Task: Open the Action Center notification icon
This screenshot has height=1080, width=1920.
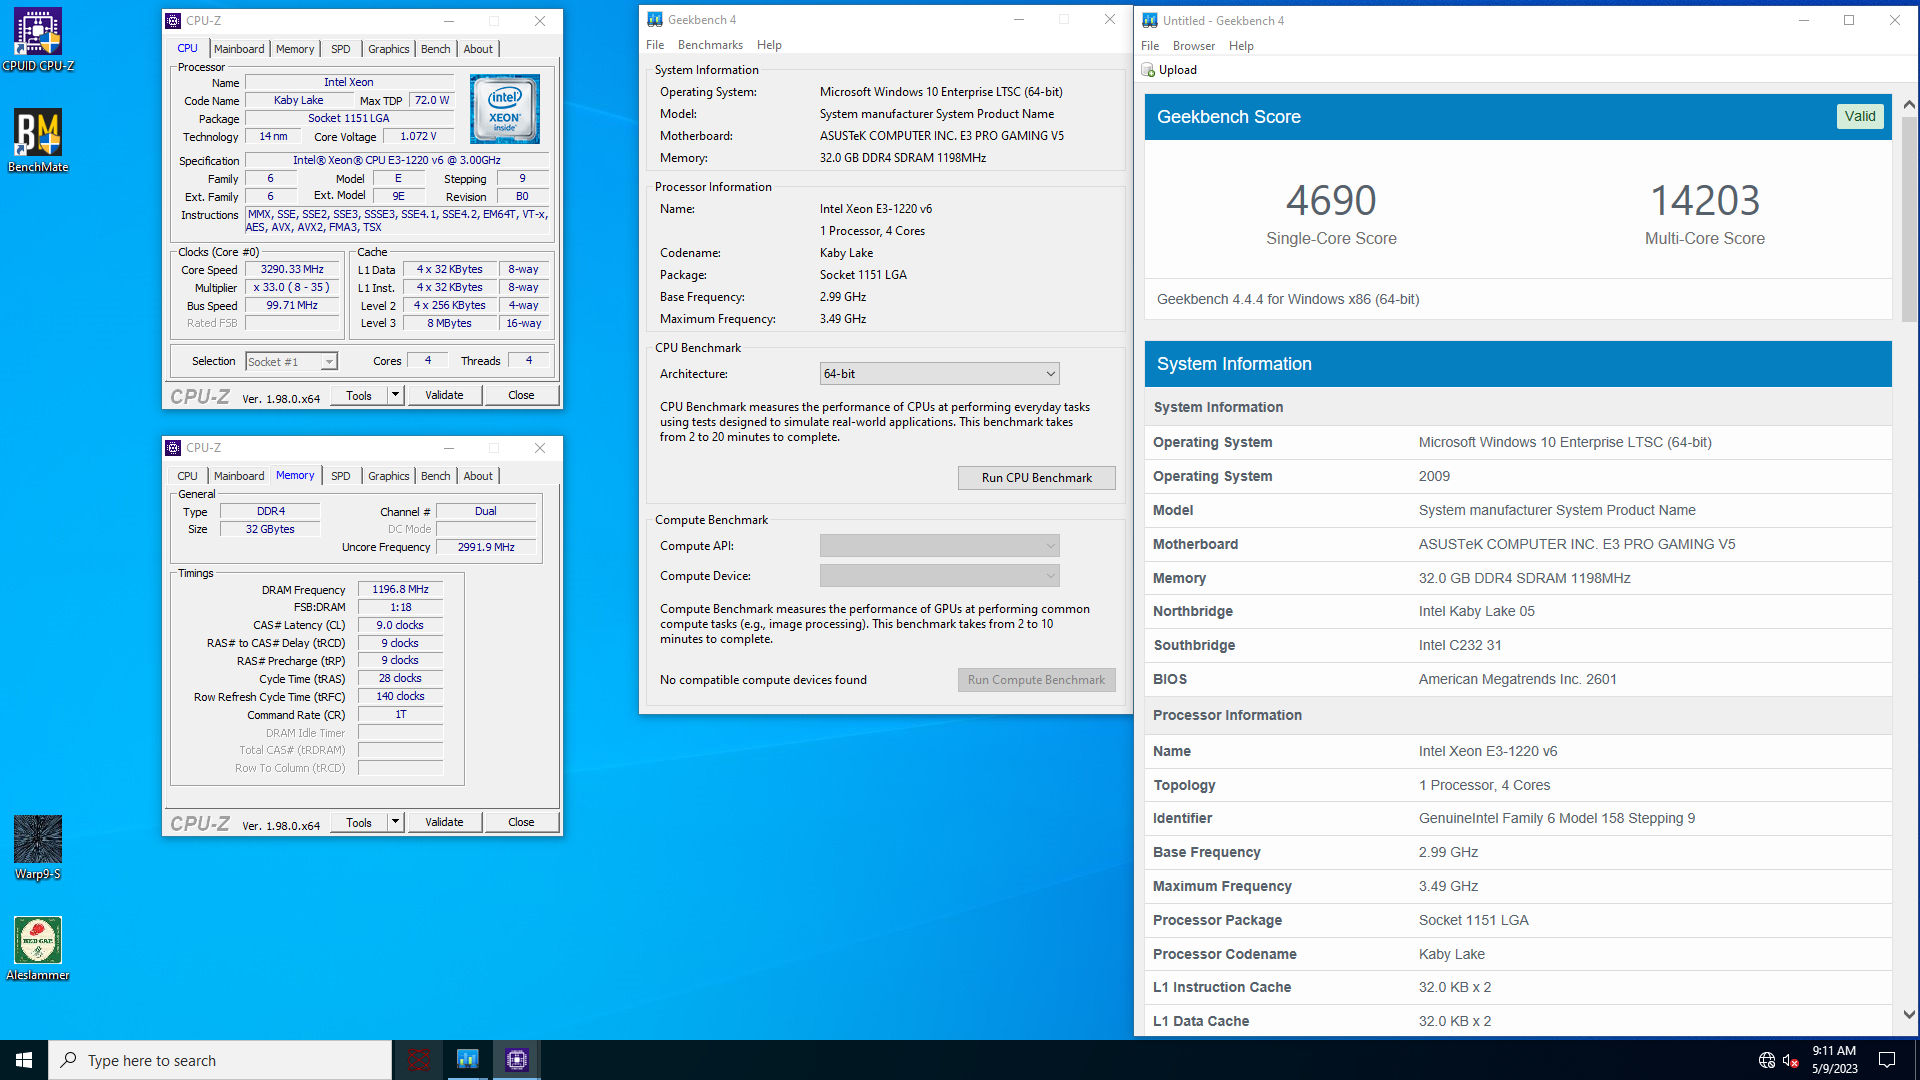Action: click(x=1887, y=1060)
